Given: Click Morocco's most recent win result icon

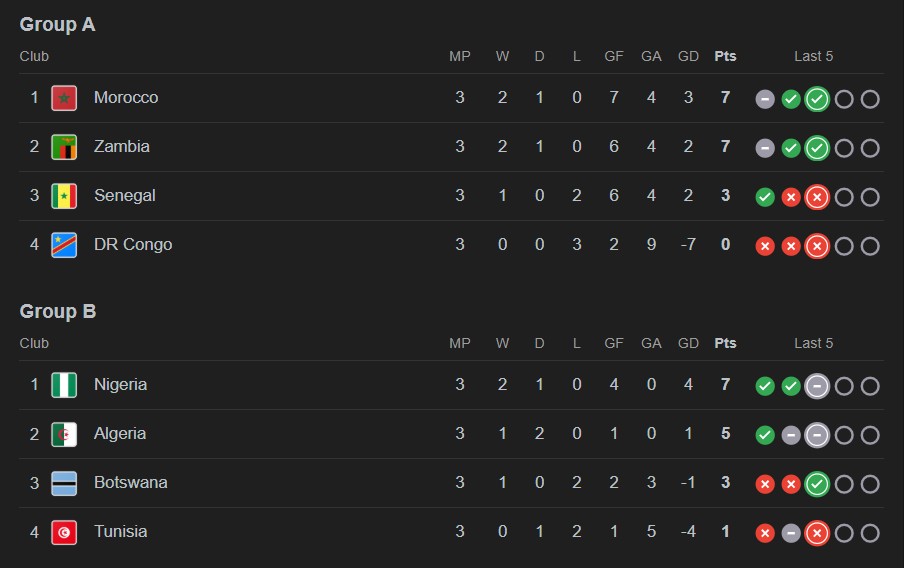Looking at the screenshot, I should pyautogui.click(x=817, y=99).
